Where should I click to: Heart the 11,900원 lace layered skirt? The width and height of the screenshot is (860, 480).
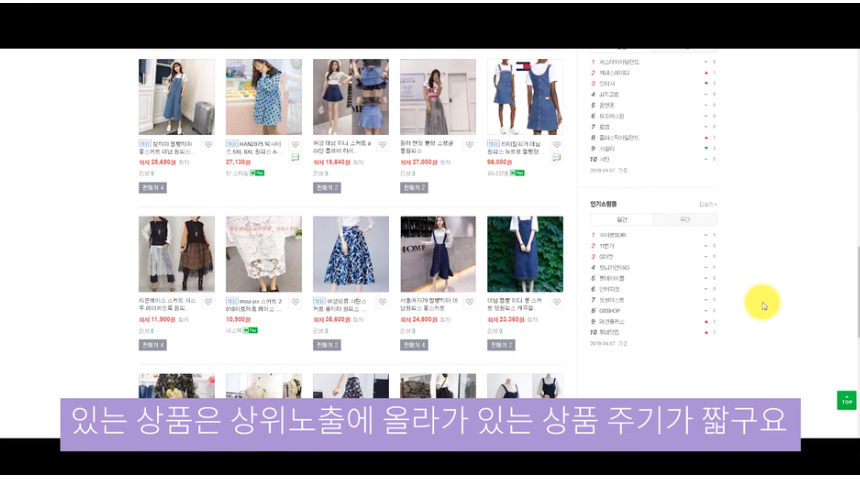coord(208,302)
